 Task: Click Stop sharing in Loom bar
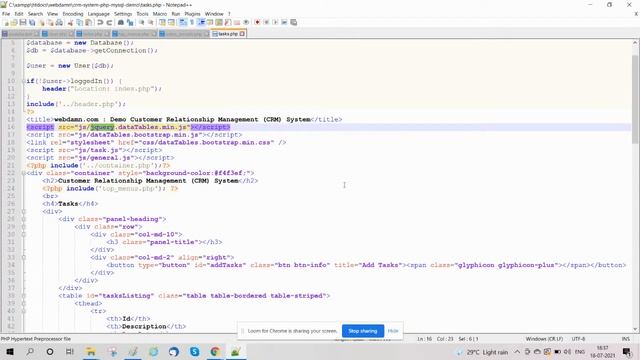(x=363, y=331)
